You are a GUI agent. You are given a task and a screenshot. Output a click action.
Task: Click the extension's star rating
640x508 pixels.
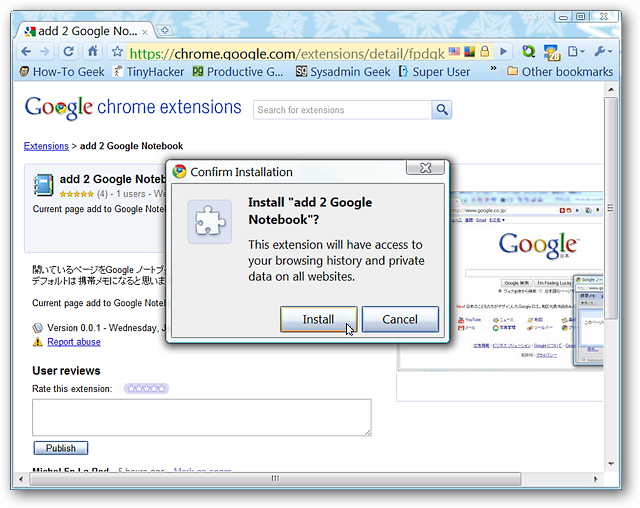pos(77,194)
